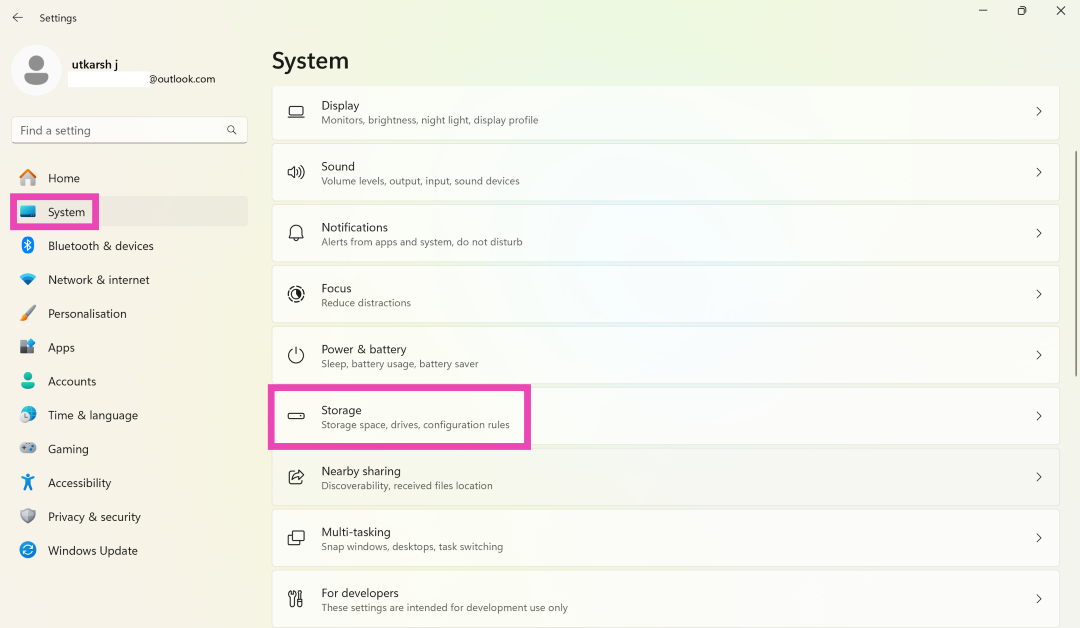Screen dimensions: 1080x628
Task: Select Apps in the left sidebar
Action: [61, 348]
